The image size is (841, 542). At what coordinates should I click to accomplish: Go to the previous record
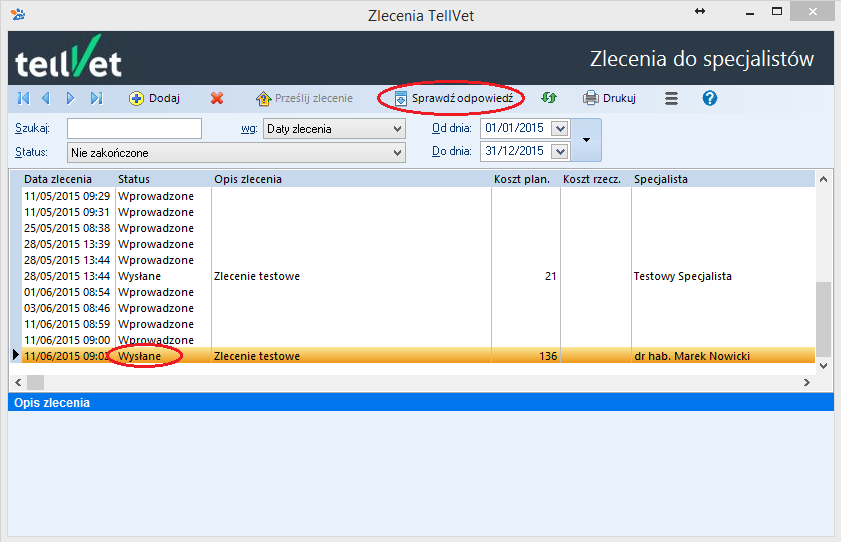pos(46,98)
